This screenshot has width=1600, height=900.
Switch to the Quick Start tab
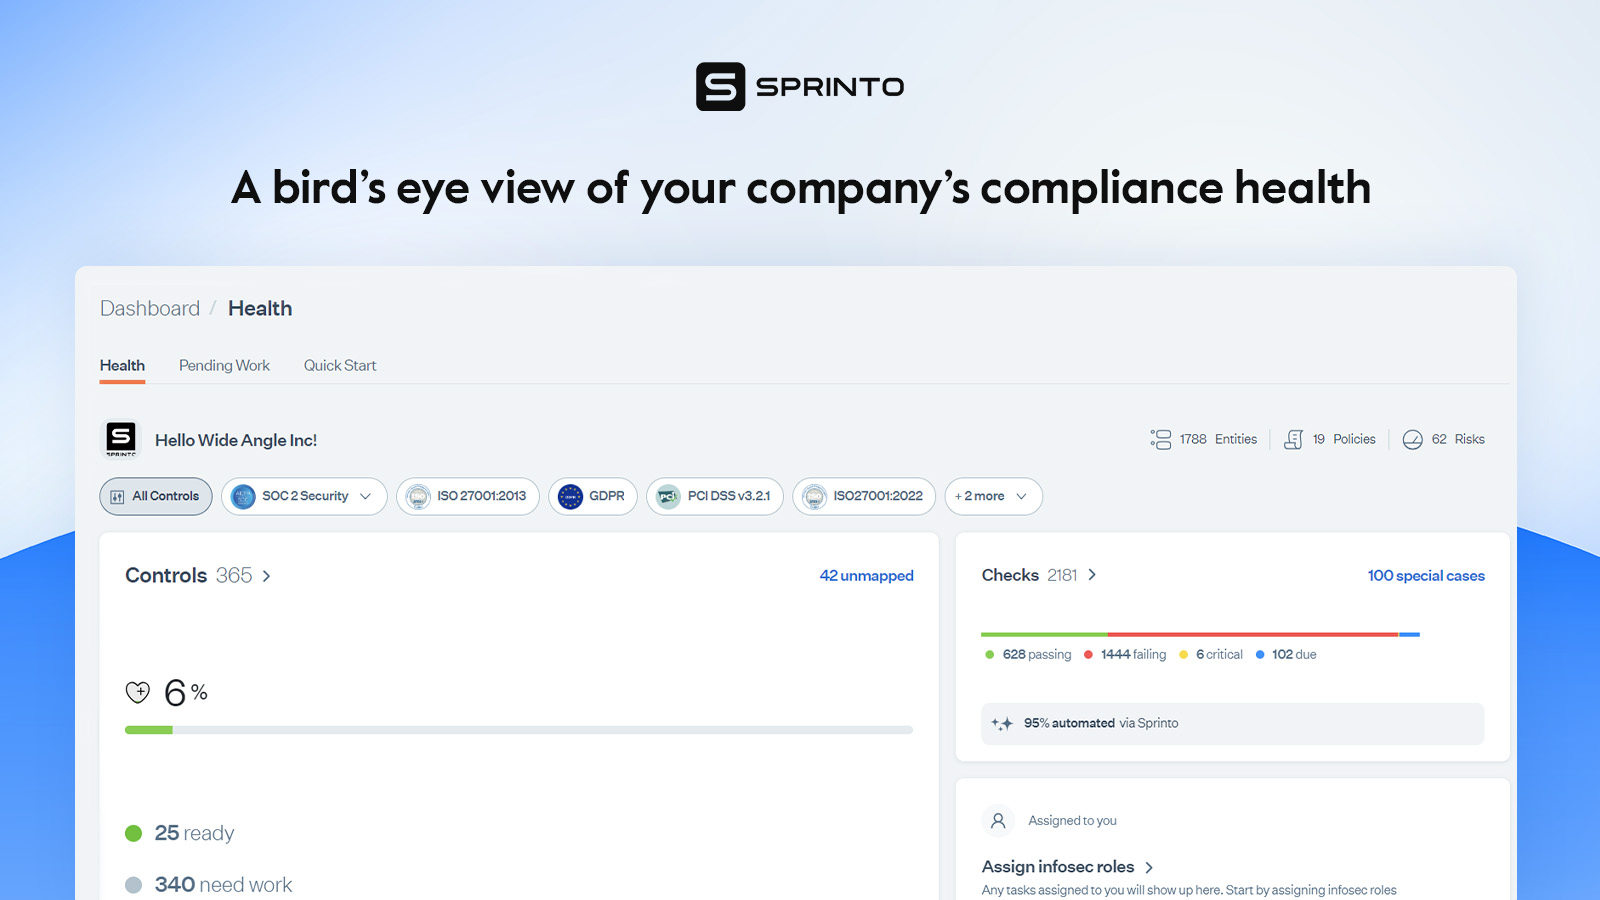point(340,366)
